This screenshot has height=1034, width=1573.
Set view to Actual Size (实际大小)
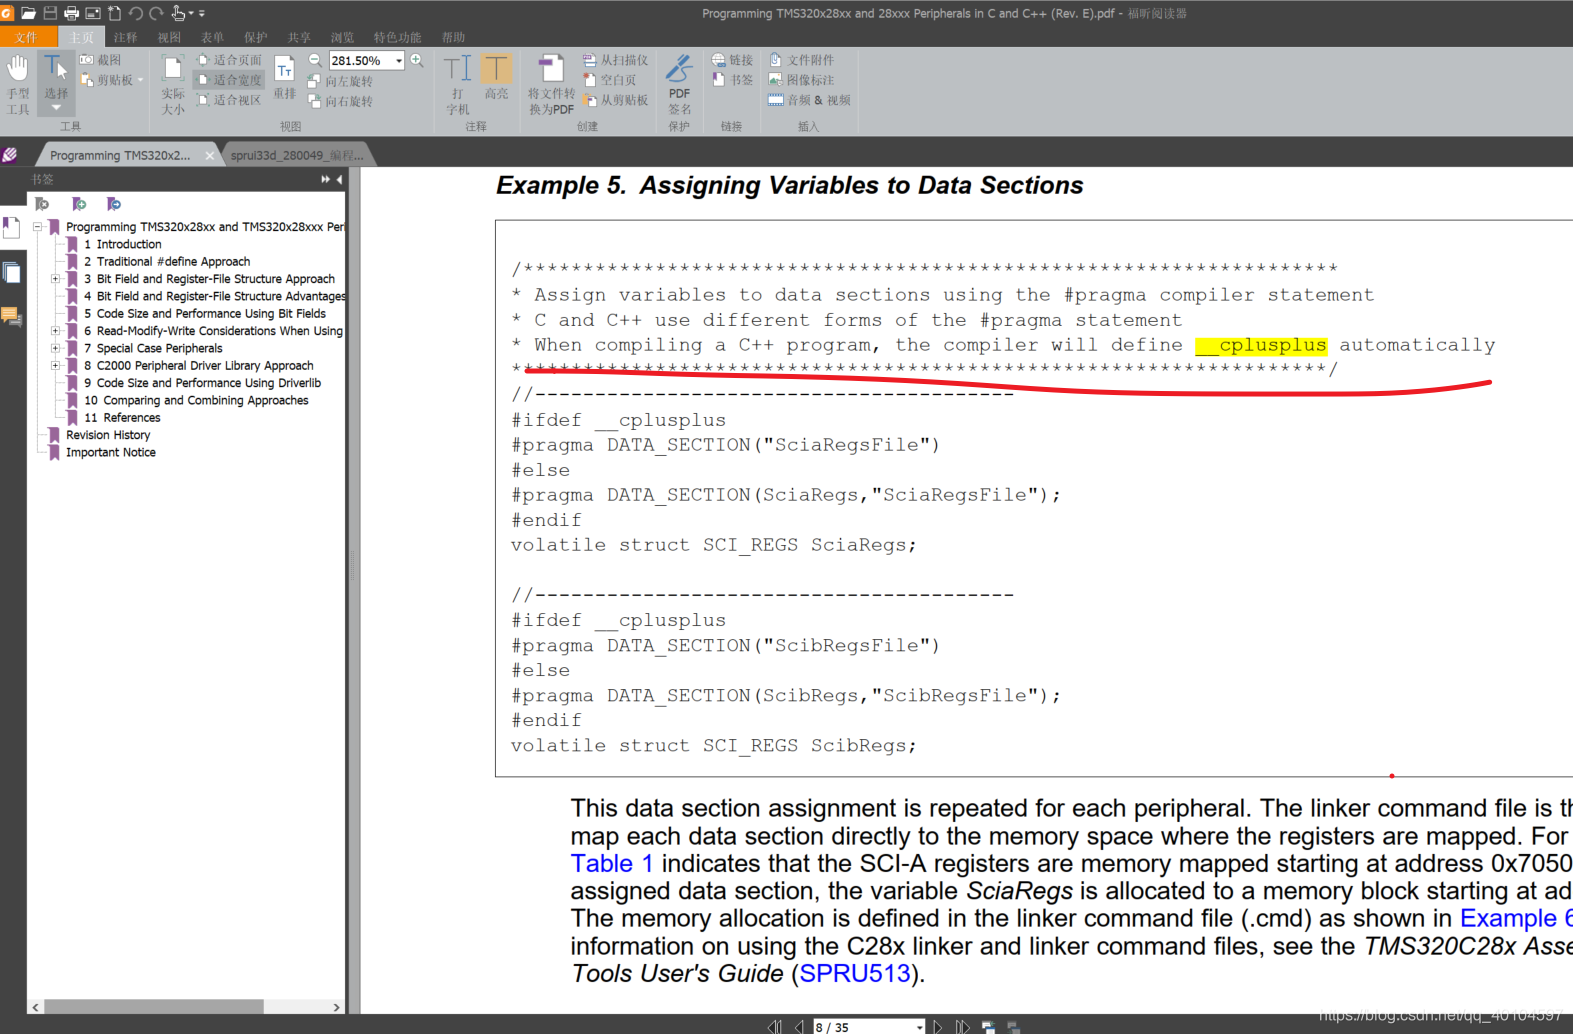point(173,85)
